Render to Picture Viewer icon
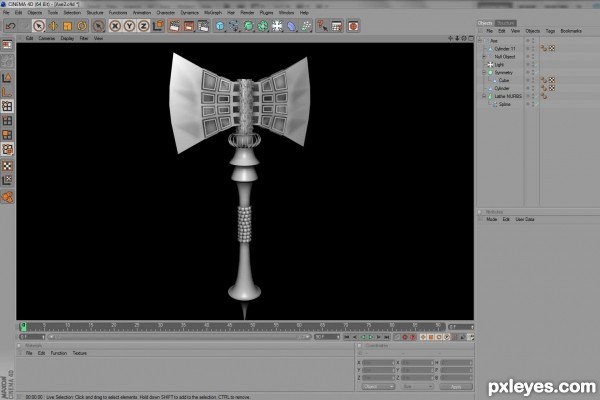600x400 pixels. click(189, 26)
